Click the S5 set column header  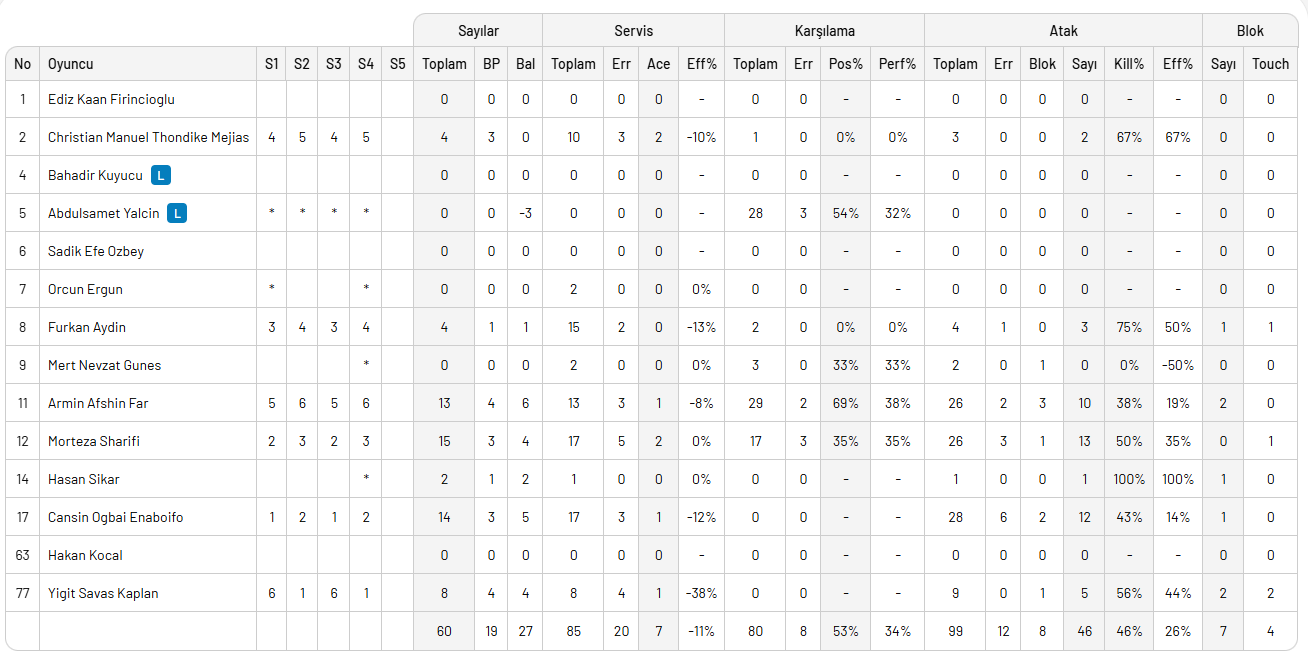(397, 64)
